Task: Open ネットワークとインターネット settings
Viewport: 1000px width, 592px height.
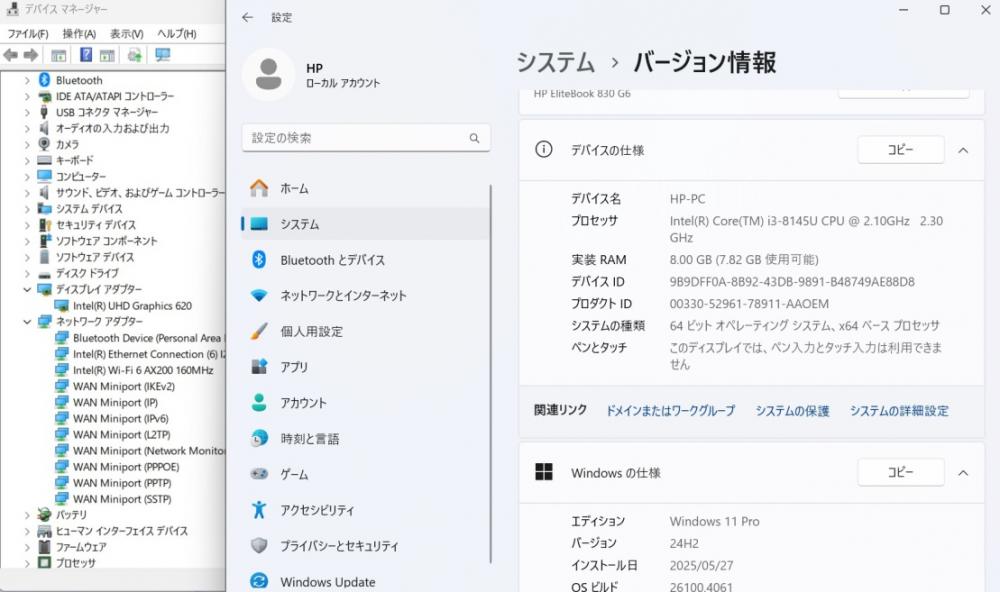Action: [365, 295]
